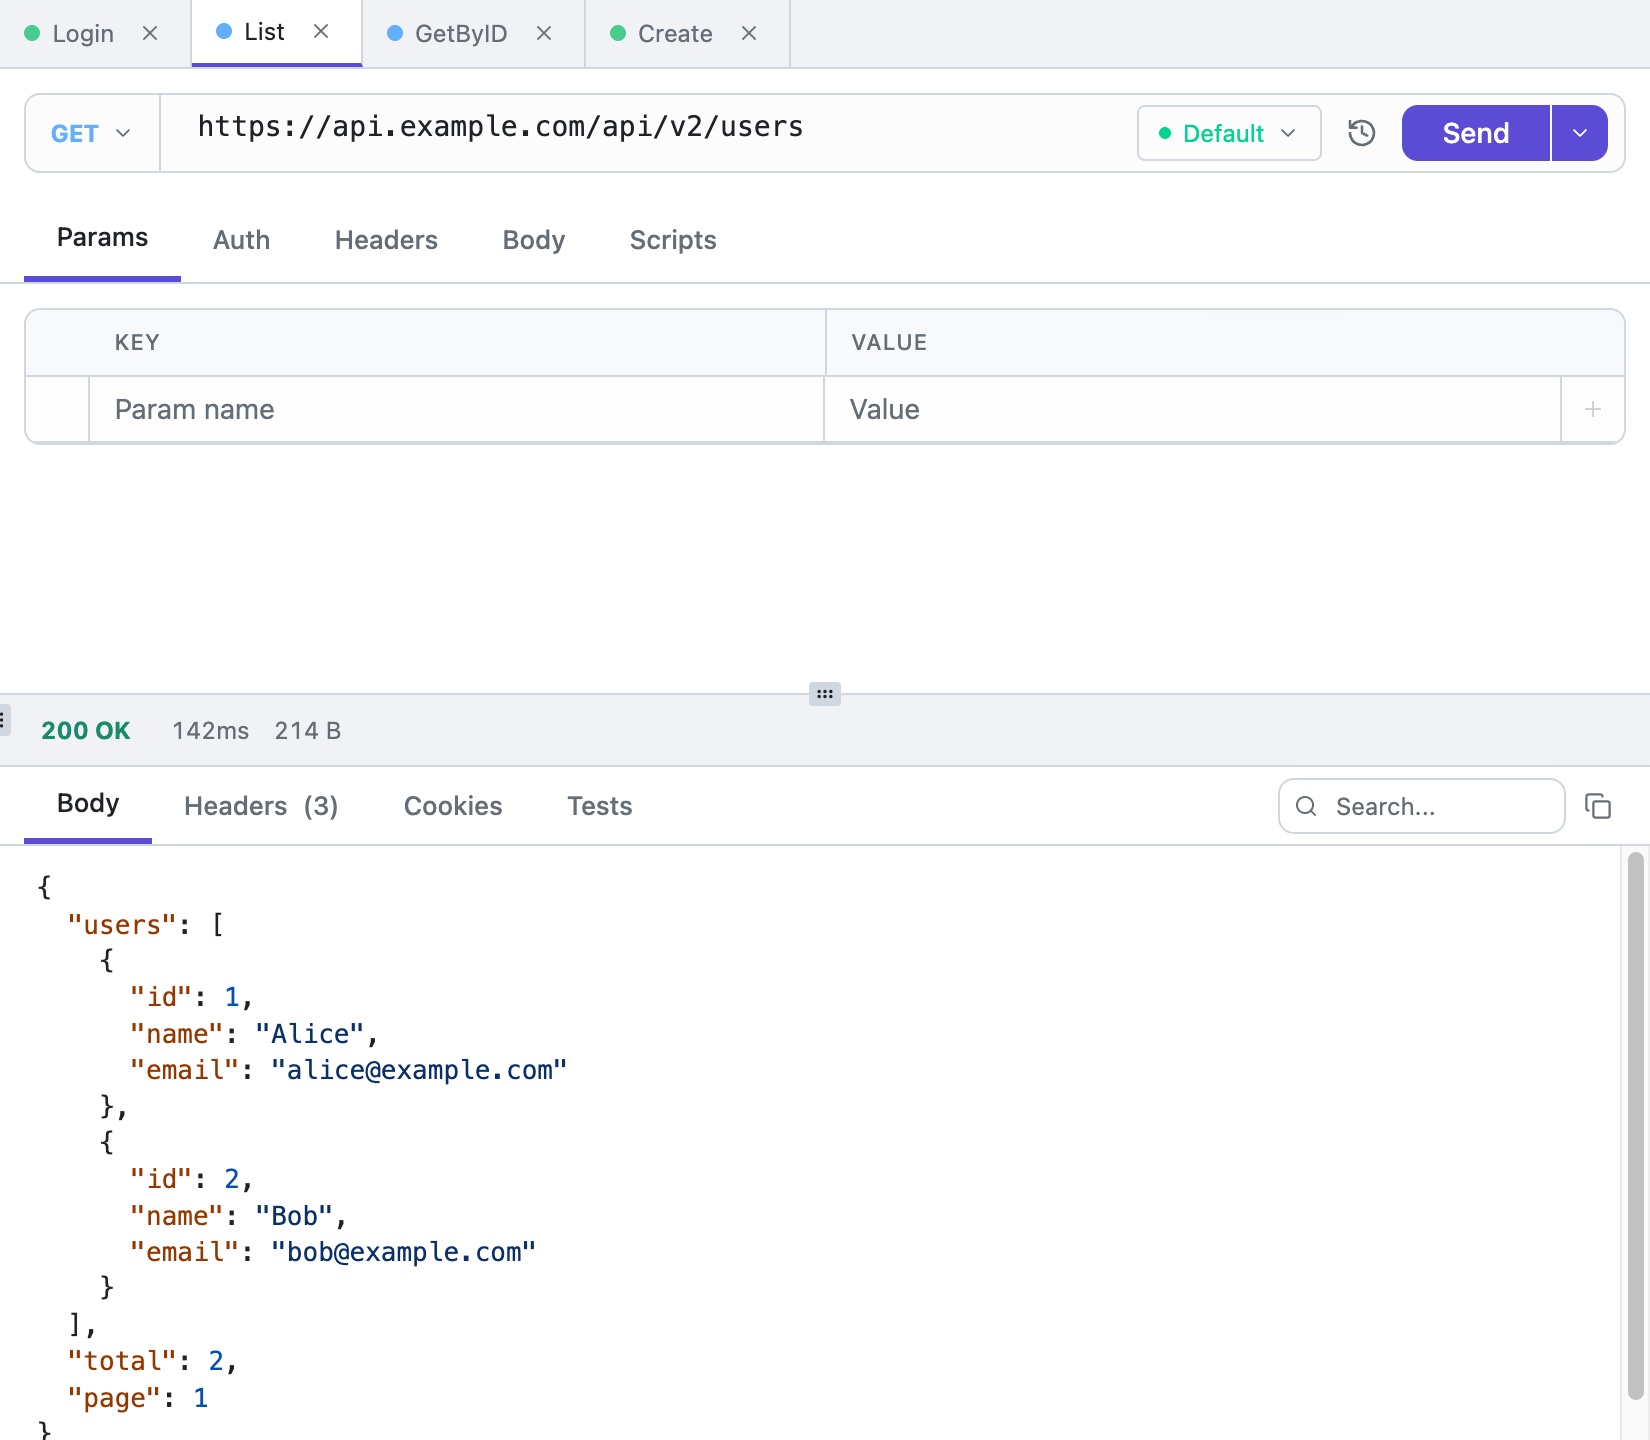This screenshot has width=1650, height=1440.
Task: Click the 142ms response time
Action: point(211,731)
